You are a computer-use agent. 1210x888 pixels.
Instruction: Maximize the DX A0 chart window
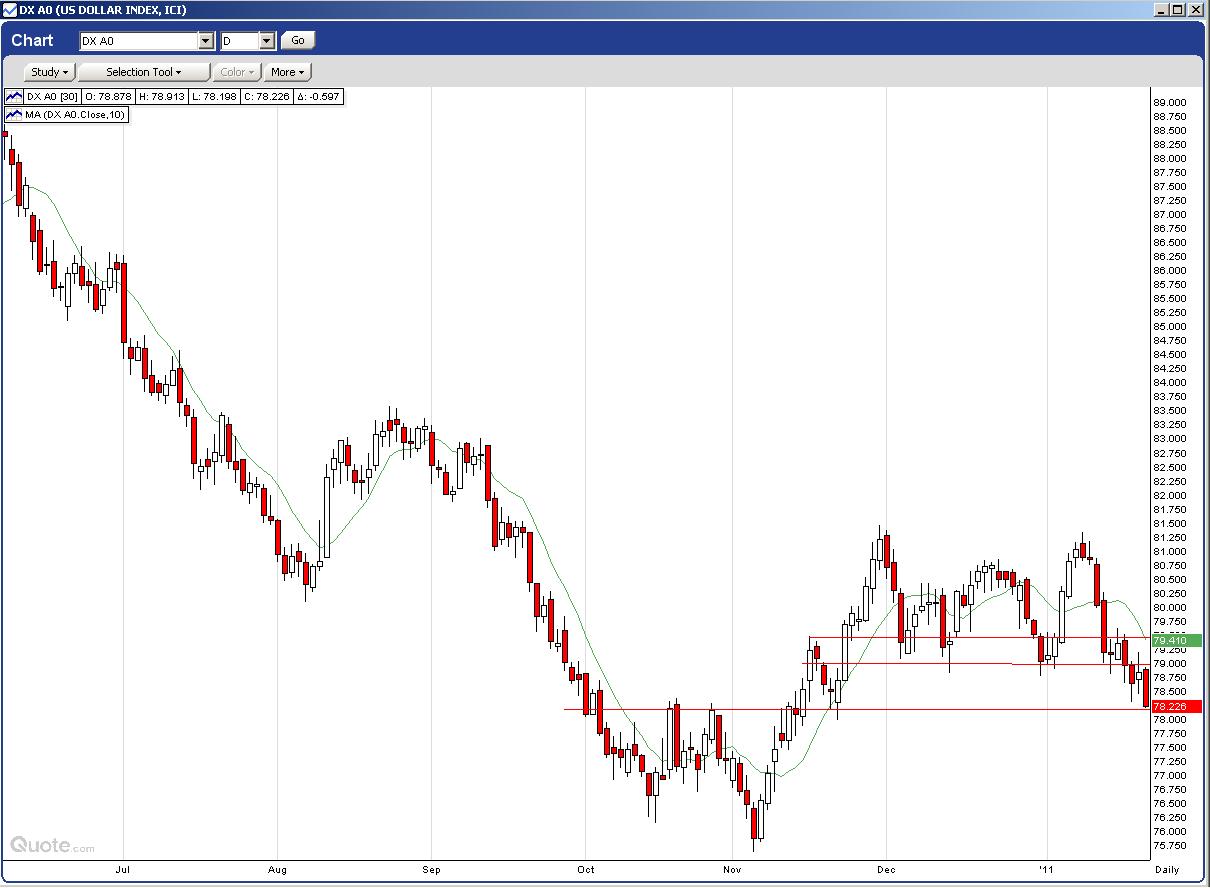[x=1177, y=10]
